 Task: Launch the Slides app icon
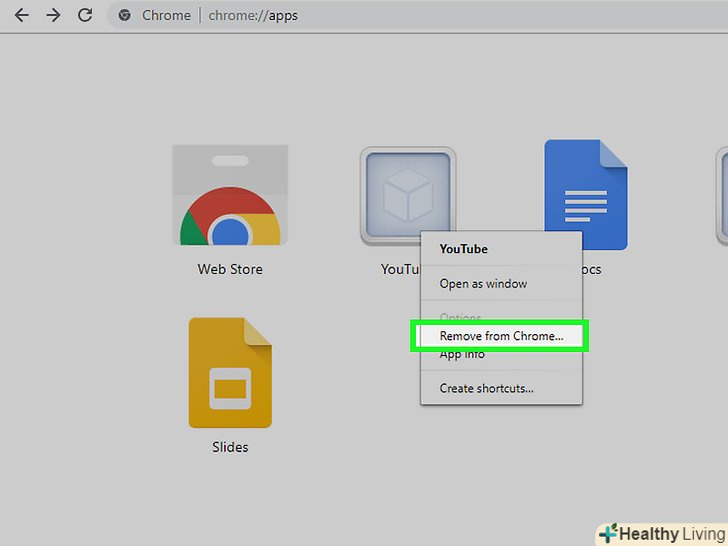click(x=230, y=373)
